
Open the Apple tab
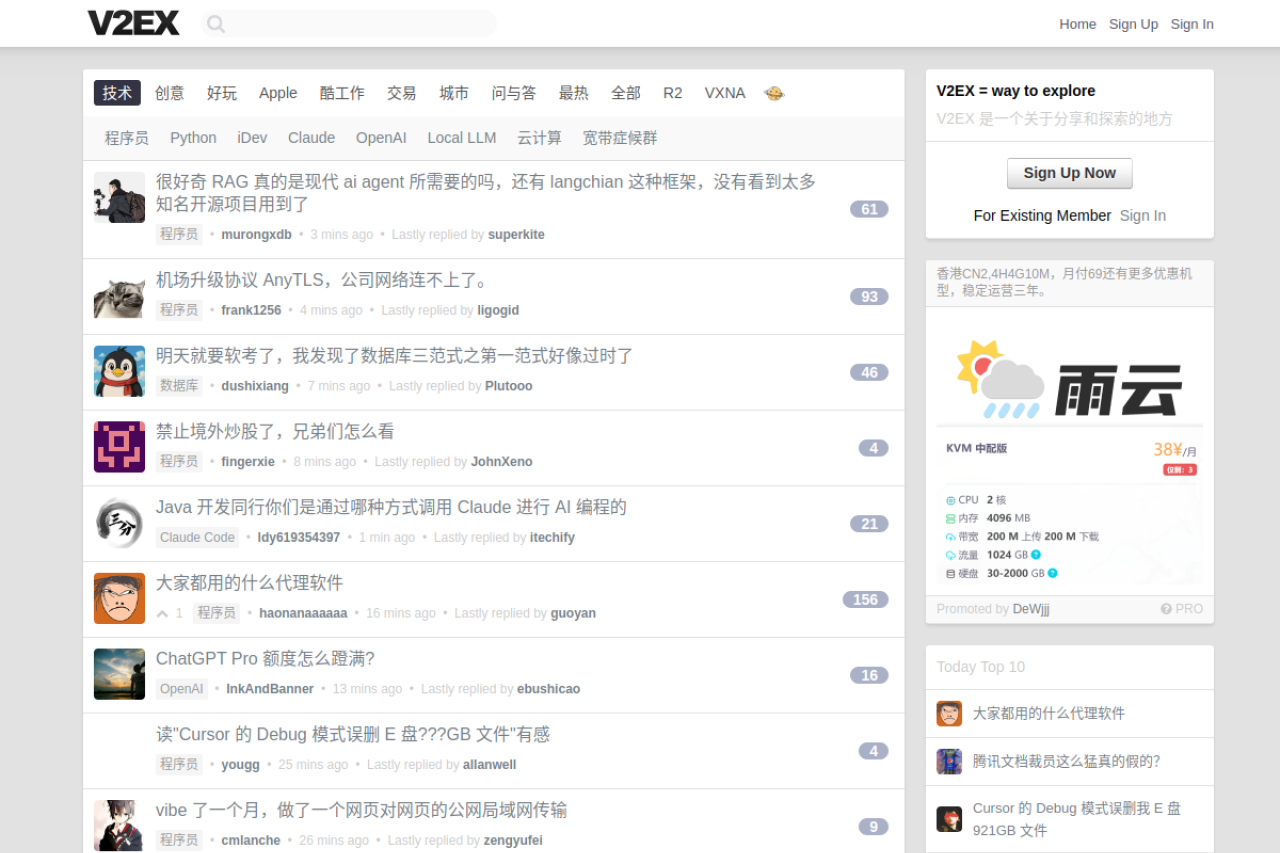[278, 93]
